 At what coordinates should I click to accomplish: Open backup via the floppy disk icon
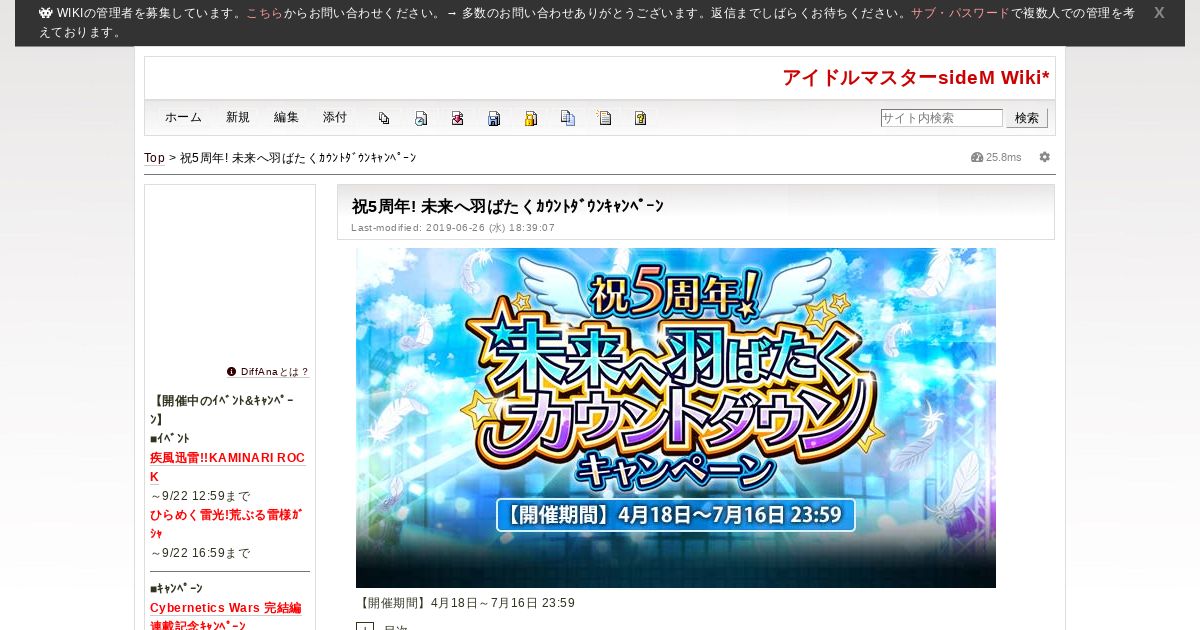click(494, 118)
